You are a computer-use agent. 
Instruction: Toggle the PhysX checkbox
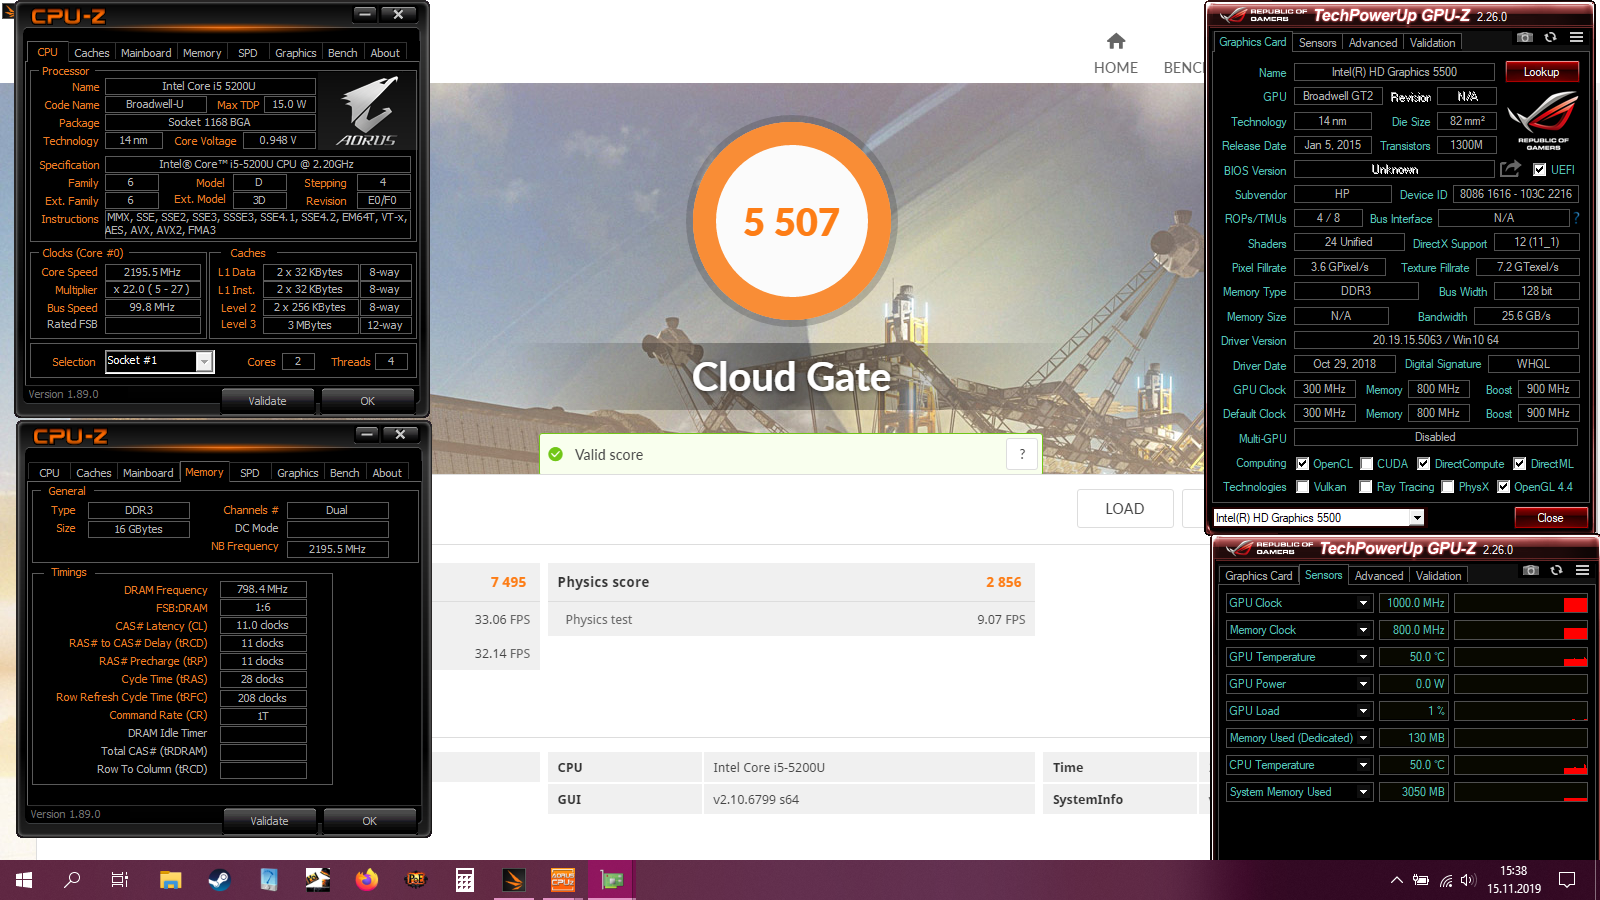[x=1448, y=487]
